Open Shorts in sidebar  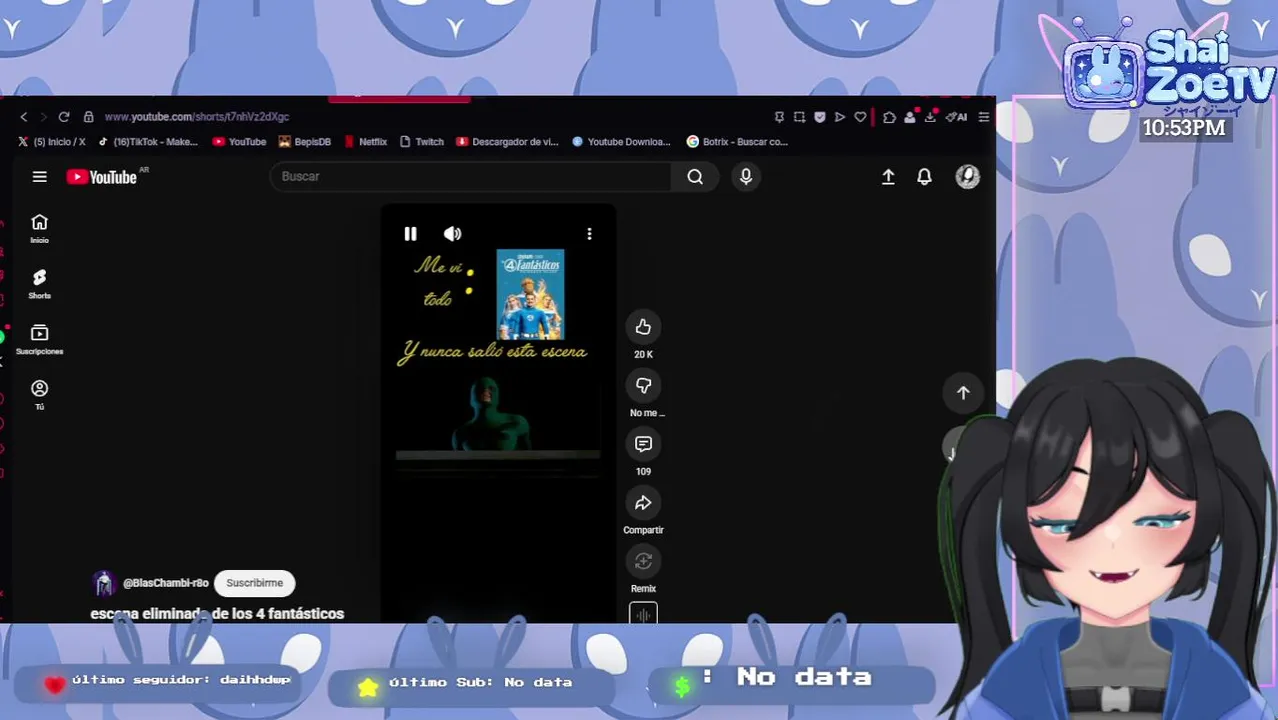(x=39, y=284)
